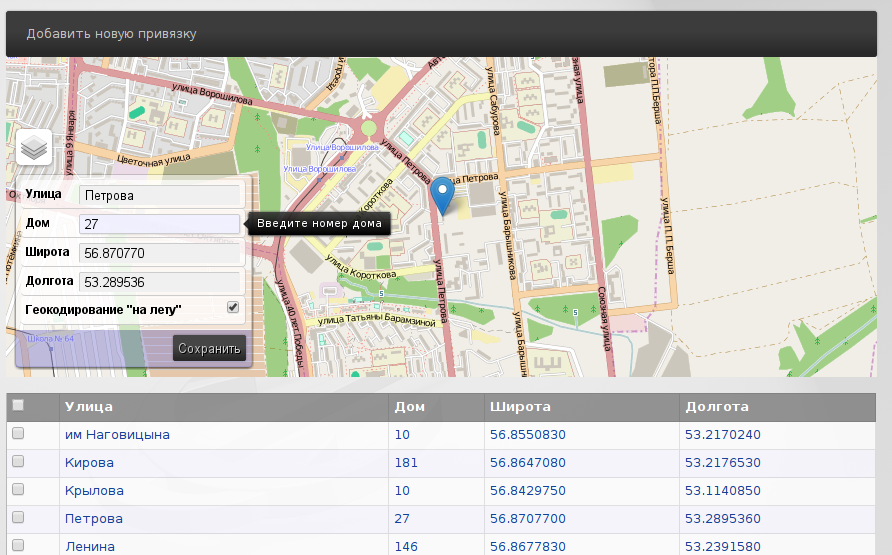The image size is (892, 555).
Task: Click the Долгота longitude field
Action: click(160, 281)
